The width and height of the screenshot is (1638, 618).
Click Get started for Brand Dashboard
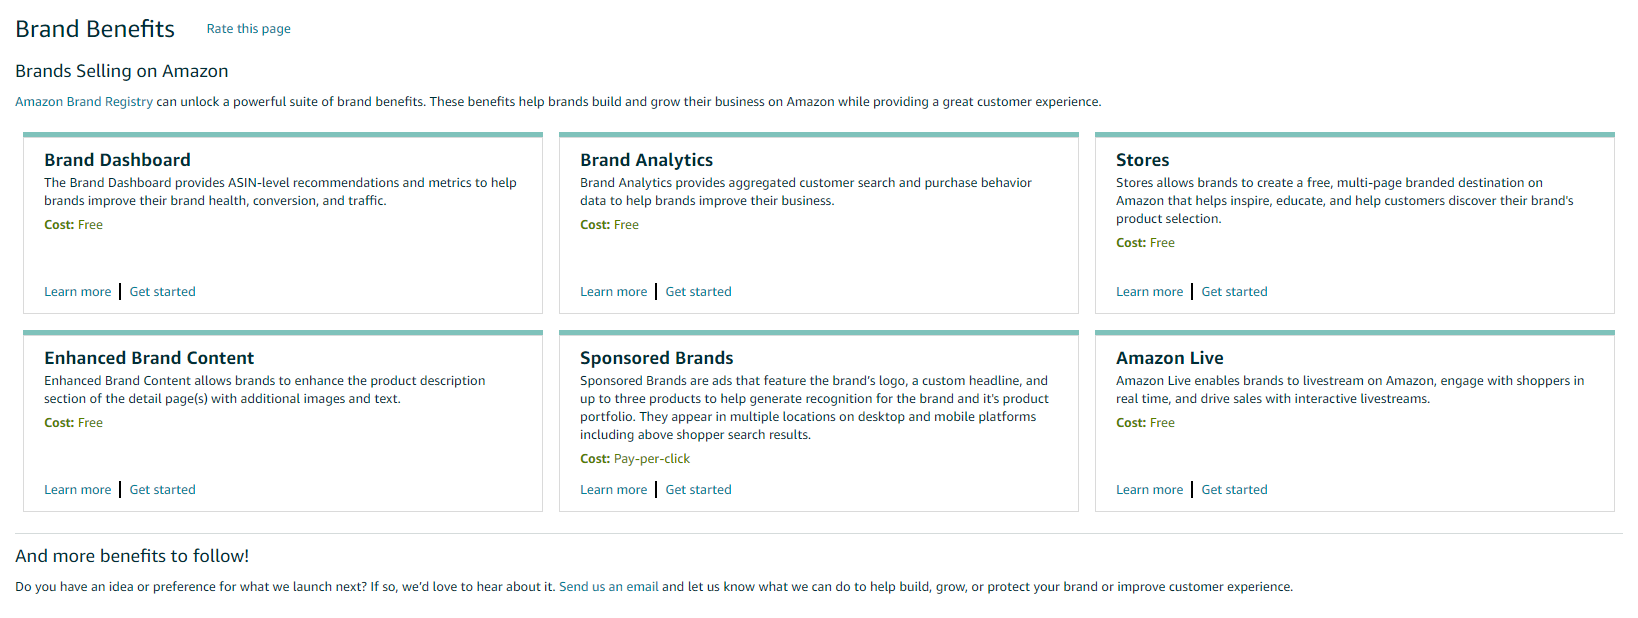162,291
